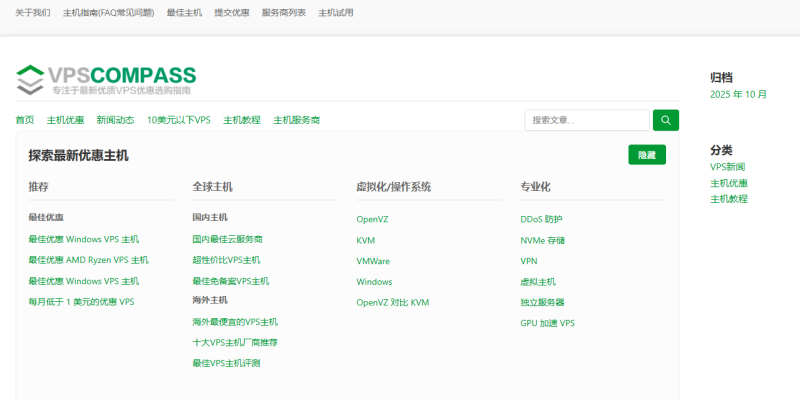Focus the 搜索文章 search field
Image resolution: width=800 pixels, height=400 pixels.
(587, 120)
